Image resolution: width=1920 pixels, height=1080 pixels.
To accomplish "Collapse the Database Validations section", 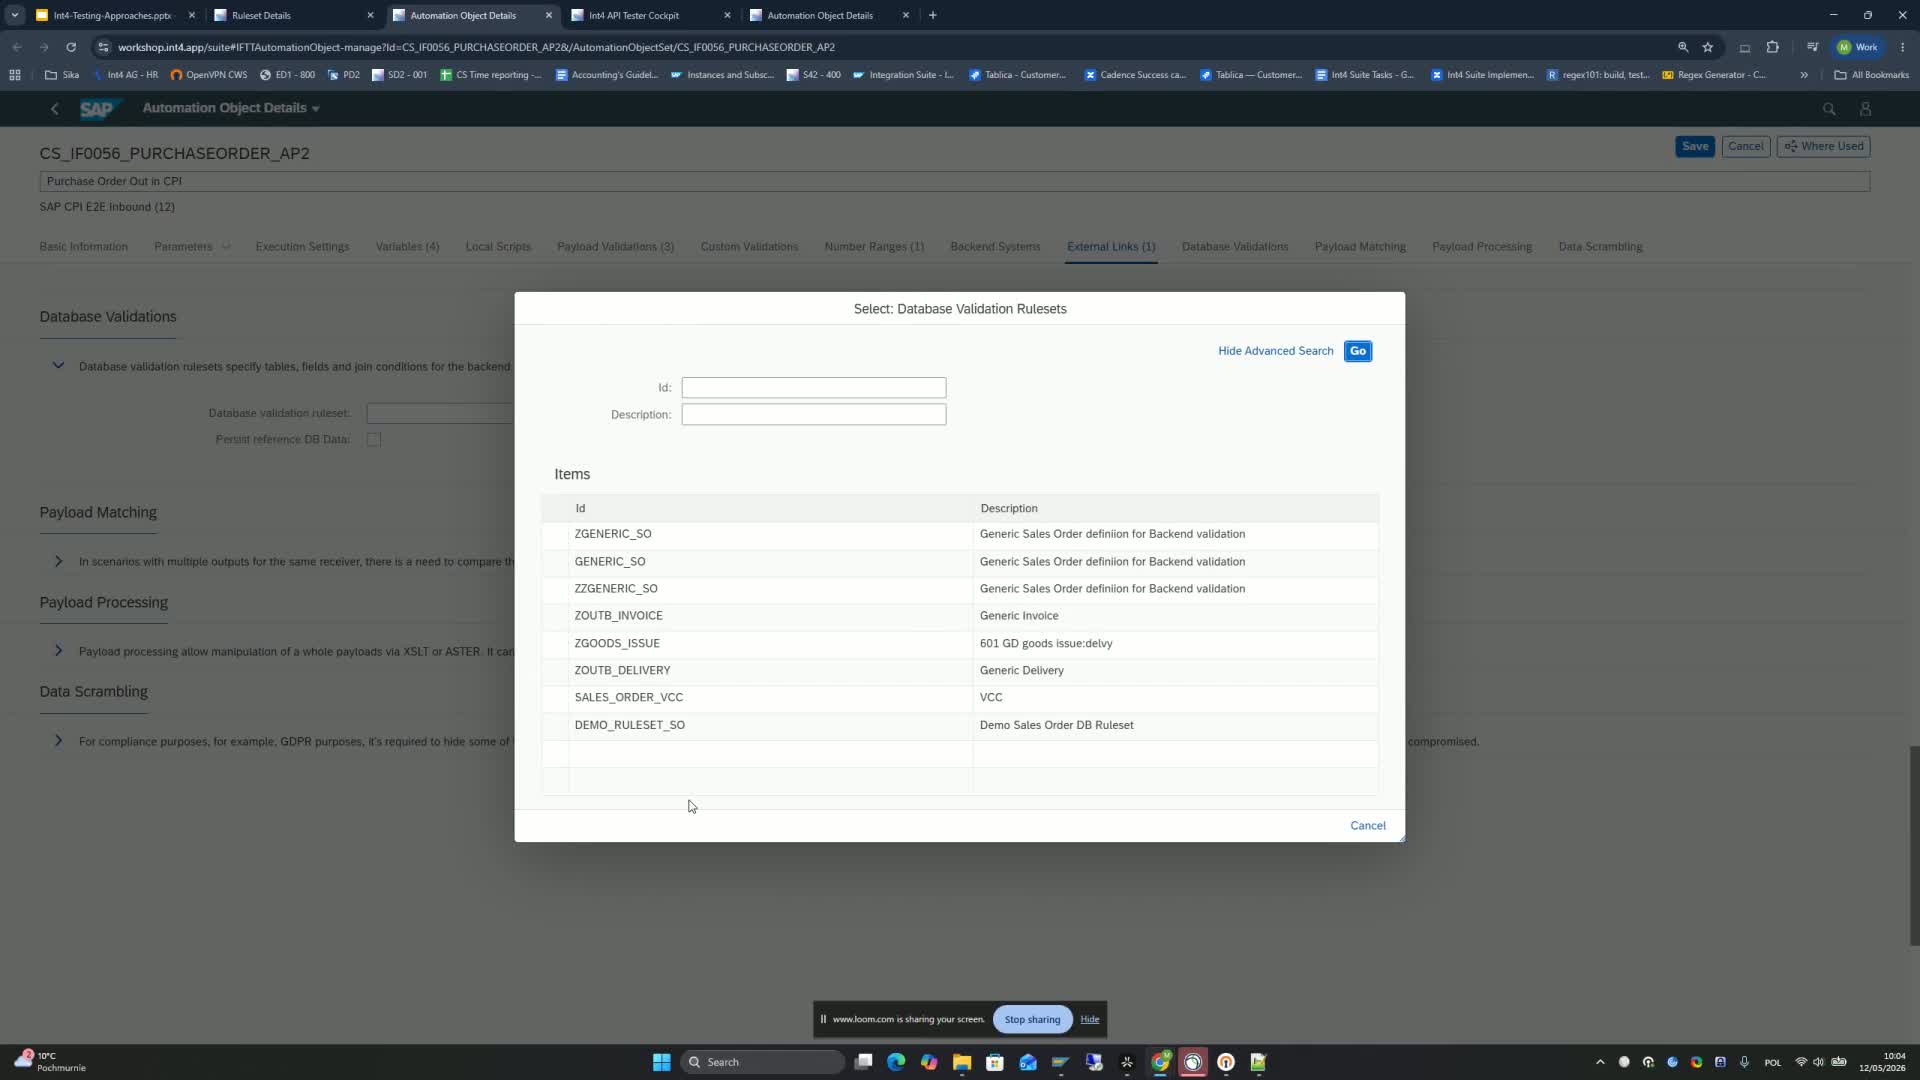I will (x=58, y=366).
